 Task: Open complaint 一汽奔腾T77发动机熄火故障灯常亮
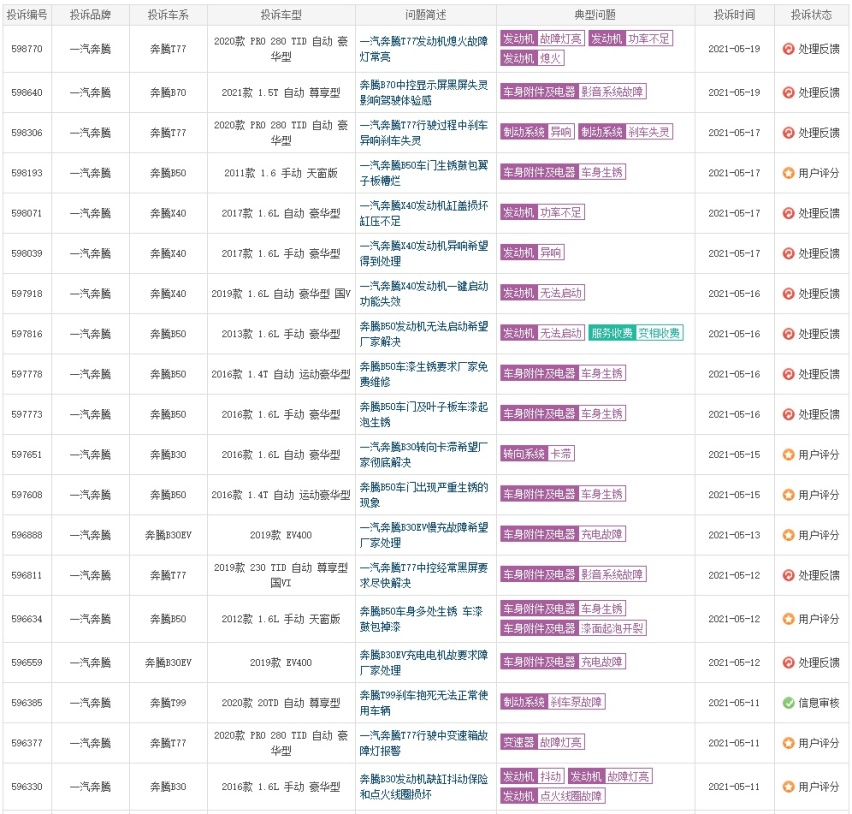point(424,49)
